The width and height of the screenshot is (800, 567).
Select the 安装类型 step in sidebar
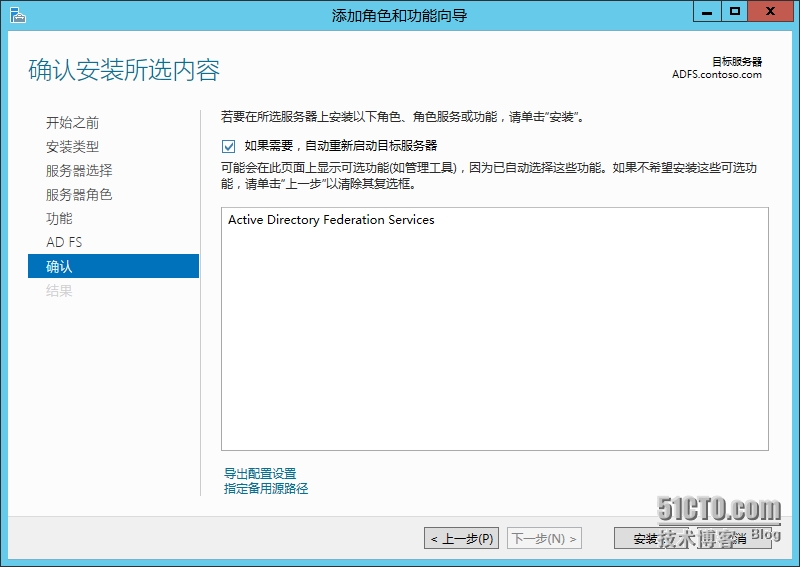72,147
